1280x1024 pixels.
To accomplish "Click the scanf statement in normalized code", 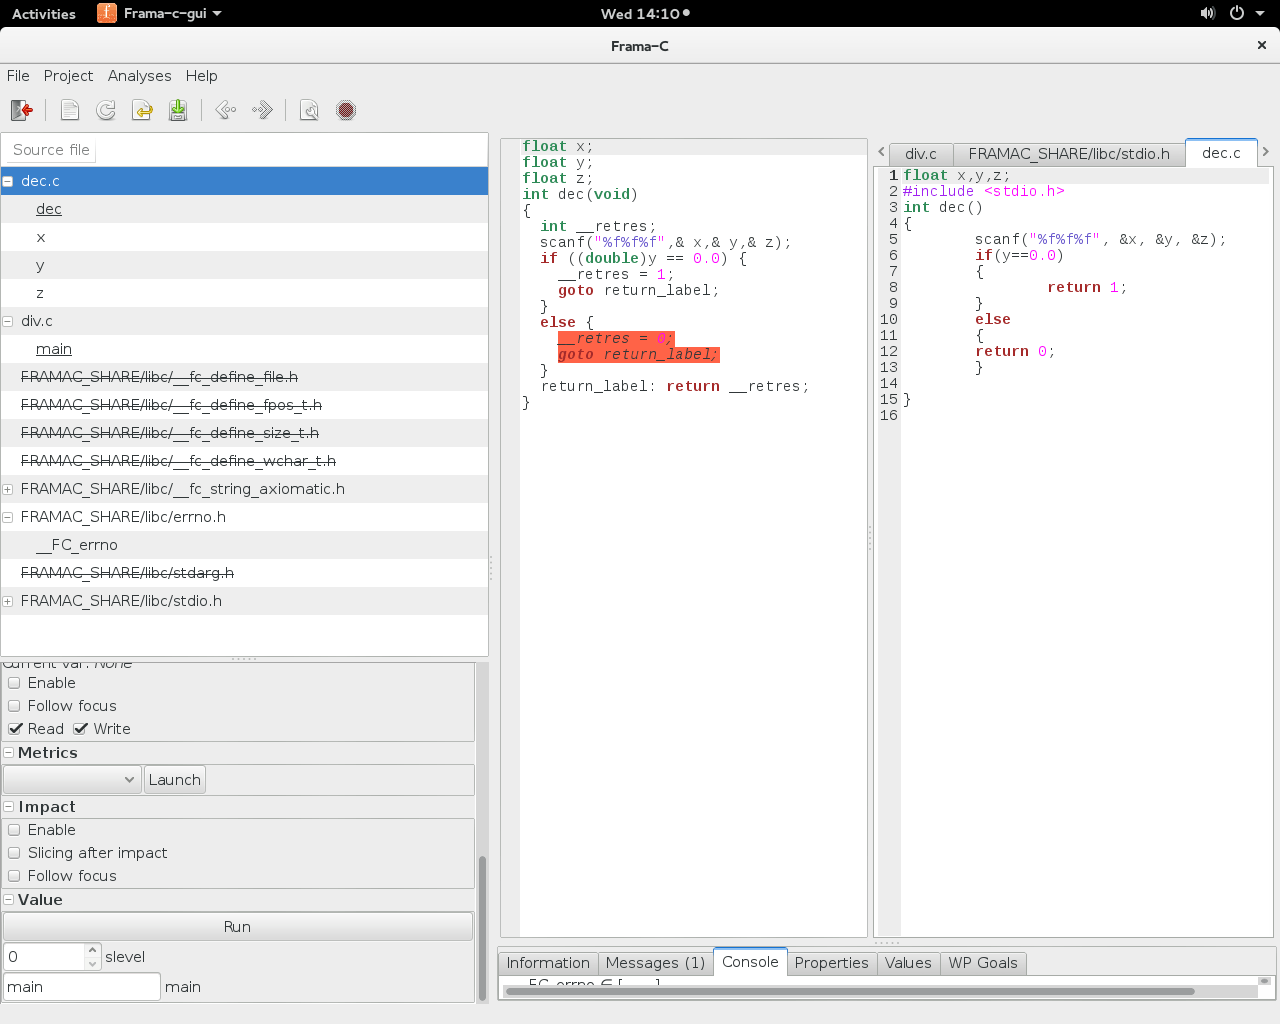I will coord(665,243).
